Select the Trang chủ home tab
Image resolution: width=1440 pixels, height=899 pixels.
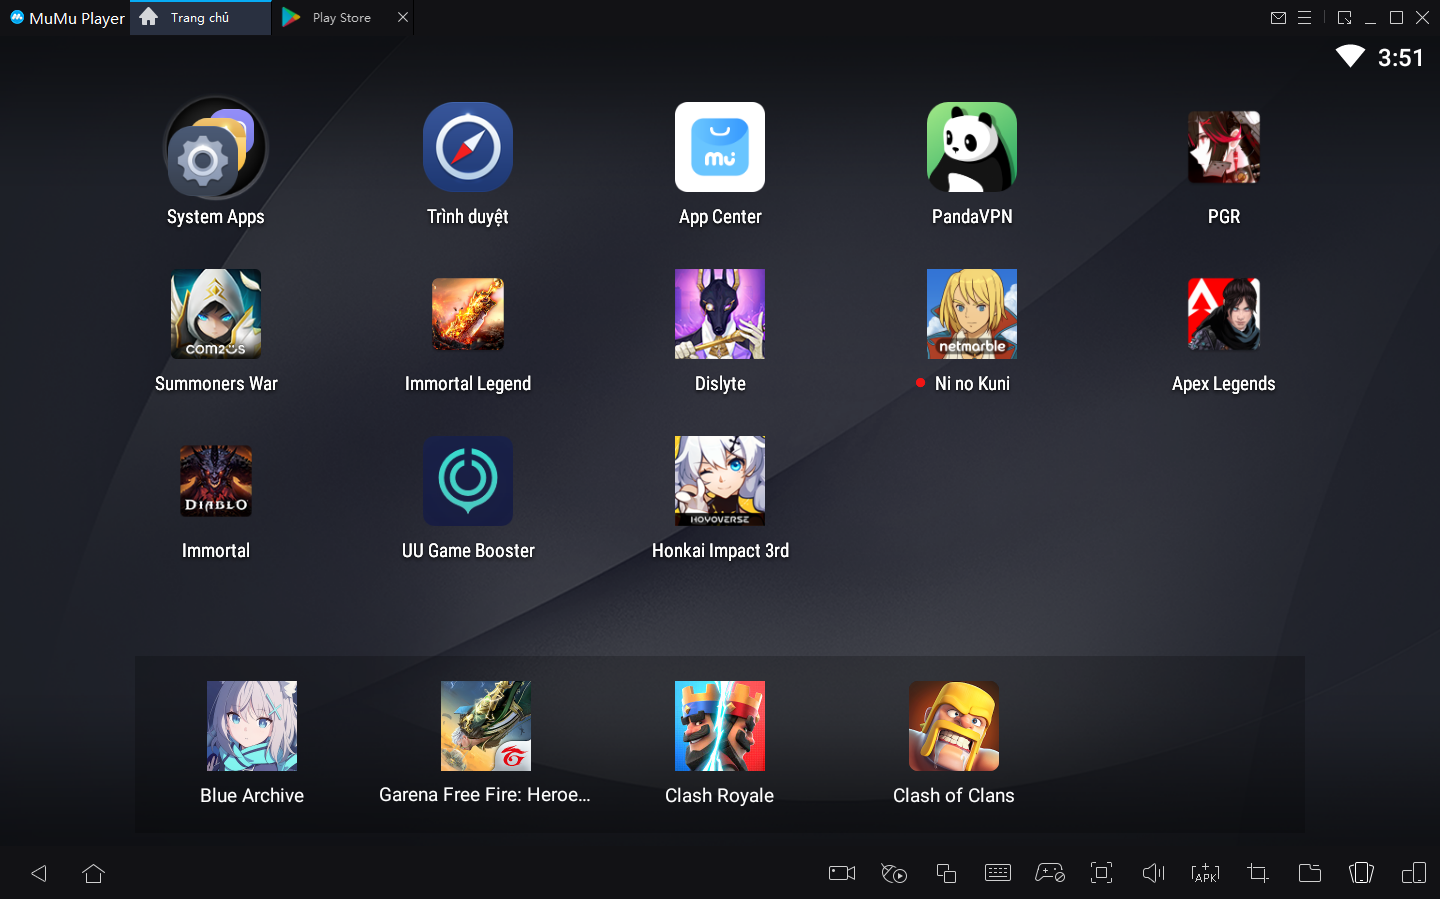tap(199, 18)
